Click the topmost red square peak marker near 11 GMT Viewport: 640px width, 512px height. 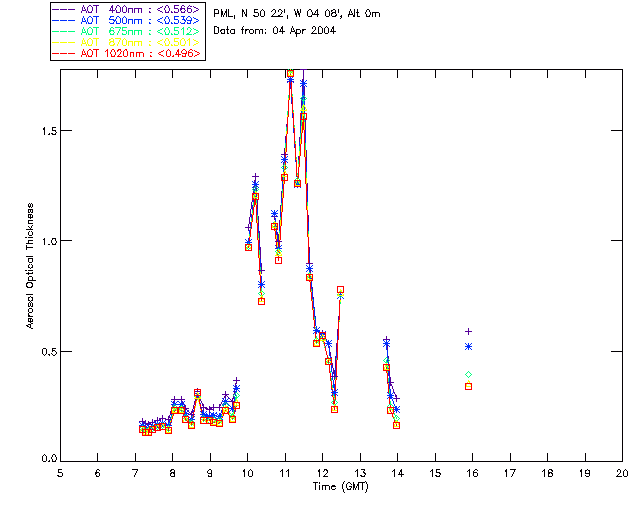point(291,74)
